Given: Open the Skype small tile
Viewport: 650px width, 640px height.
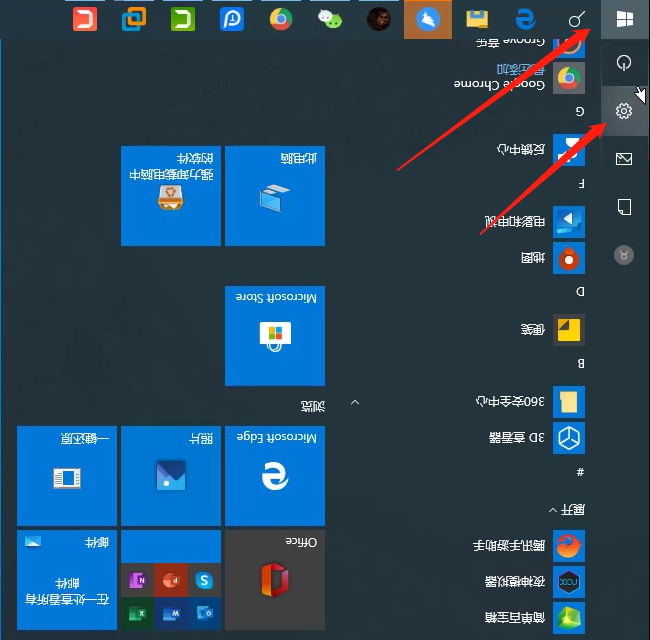Looking at the screenshot, I should [x=204, y=580].
